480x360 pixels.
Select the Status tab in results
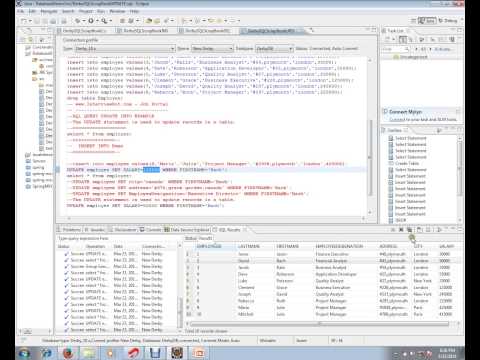tap(190, 238)
